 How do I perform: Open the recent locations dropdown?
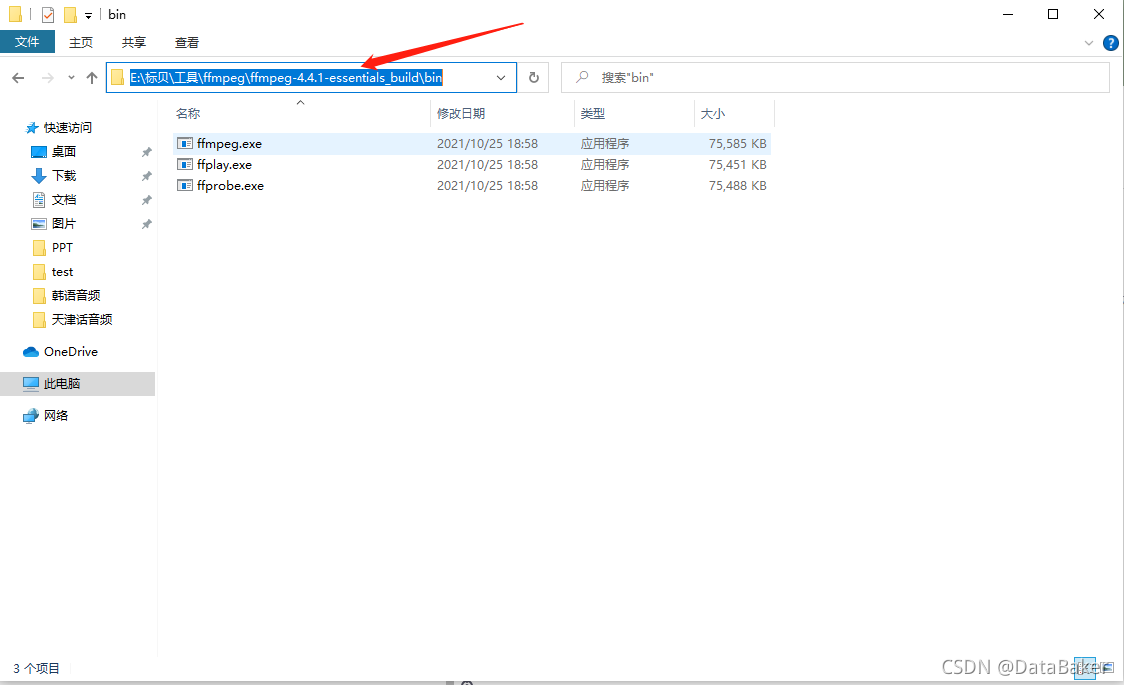[71, 77]
